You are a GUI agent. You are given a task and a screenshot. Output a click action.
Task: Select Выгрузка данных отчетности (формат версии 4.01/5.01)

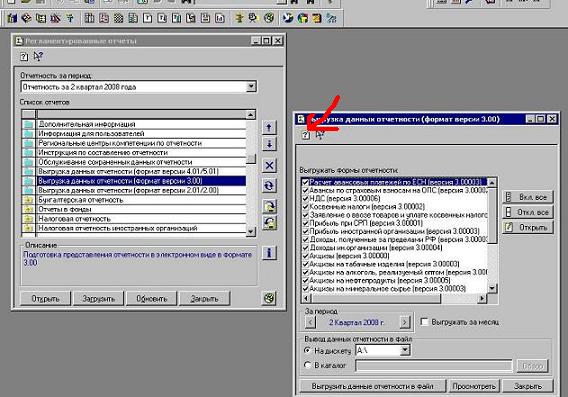click(x=141, y=171)
